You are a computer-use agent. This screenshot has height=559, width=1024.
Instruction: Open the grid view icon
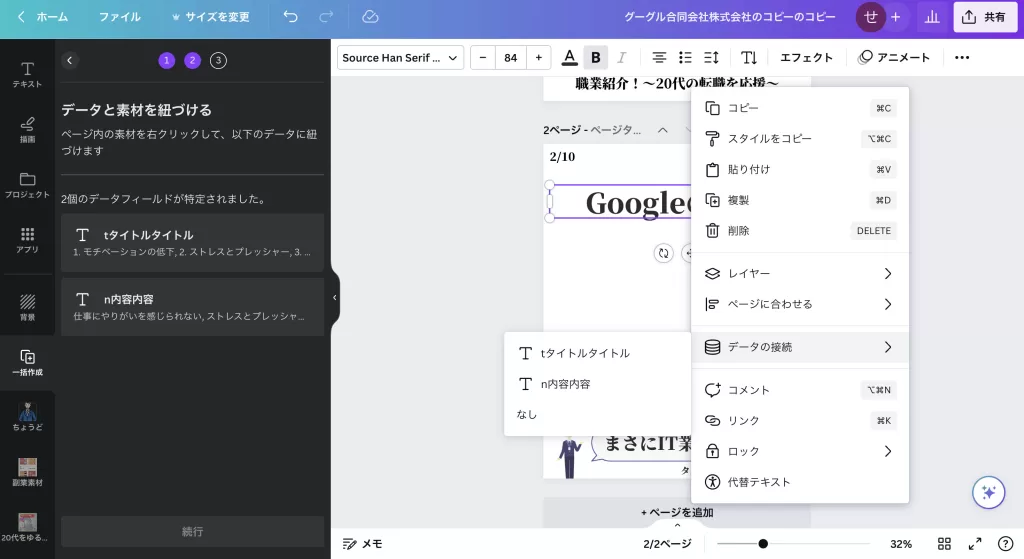pos(944,543)
